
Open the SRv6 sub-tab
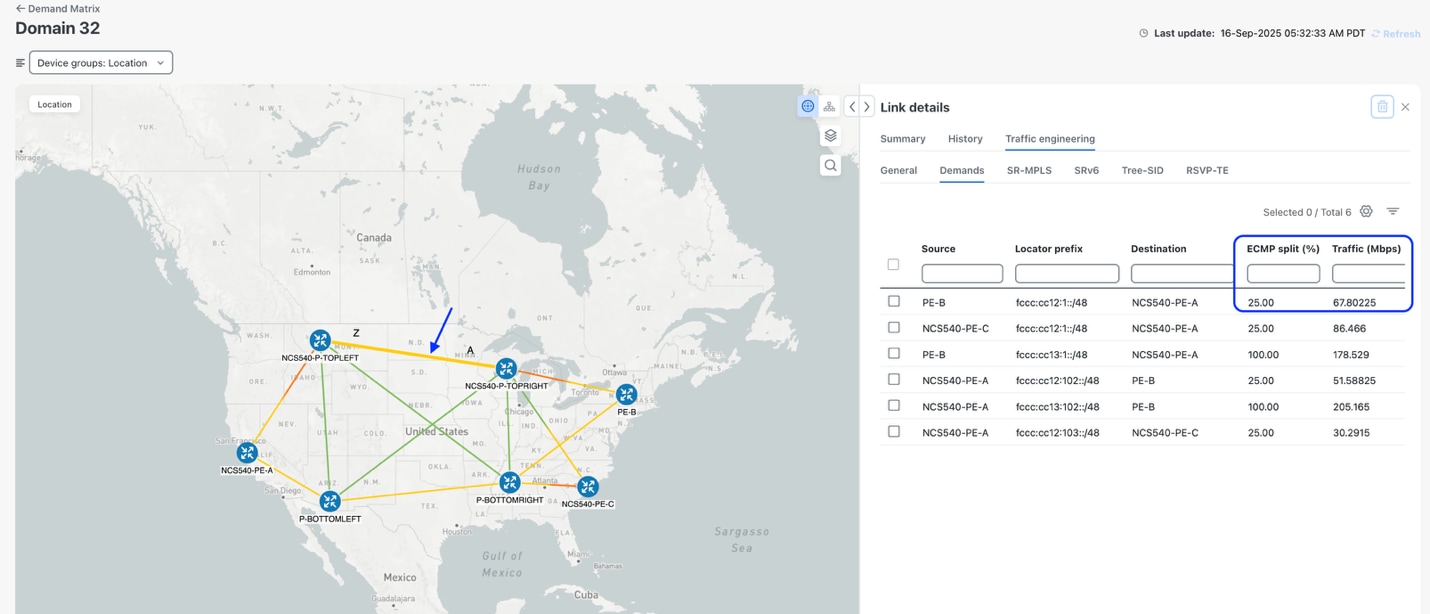pos(1086,170)
